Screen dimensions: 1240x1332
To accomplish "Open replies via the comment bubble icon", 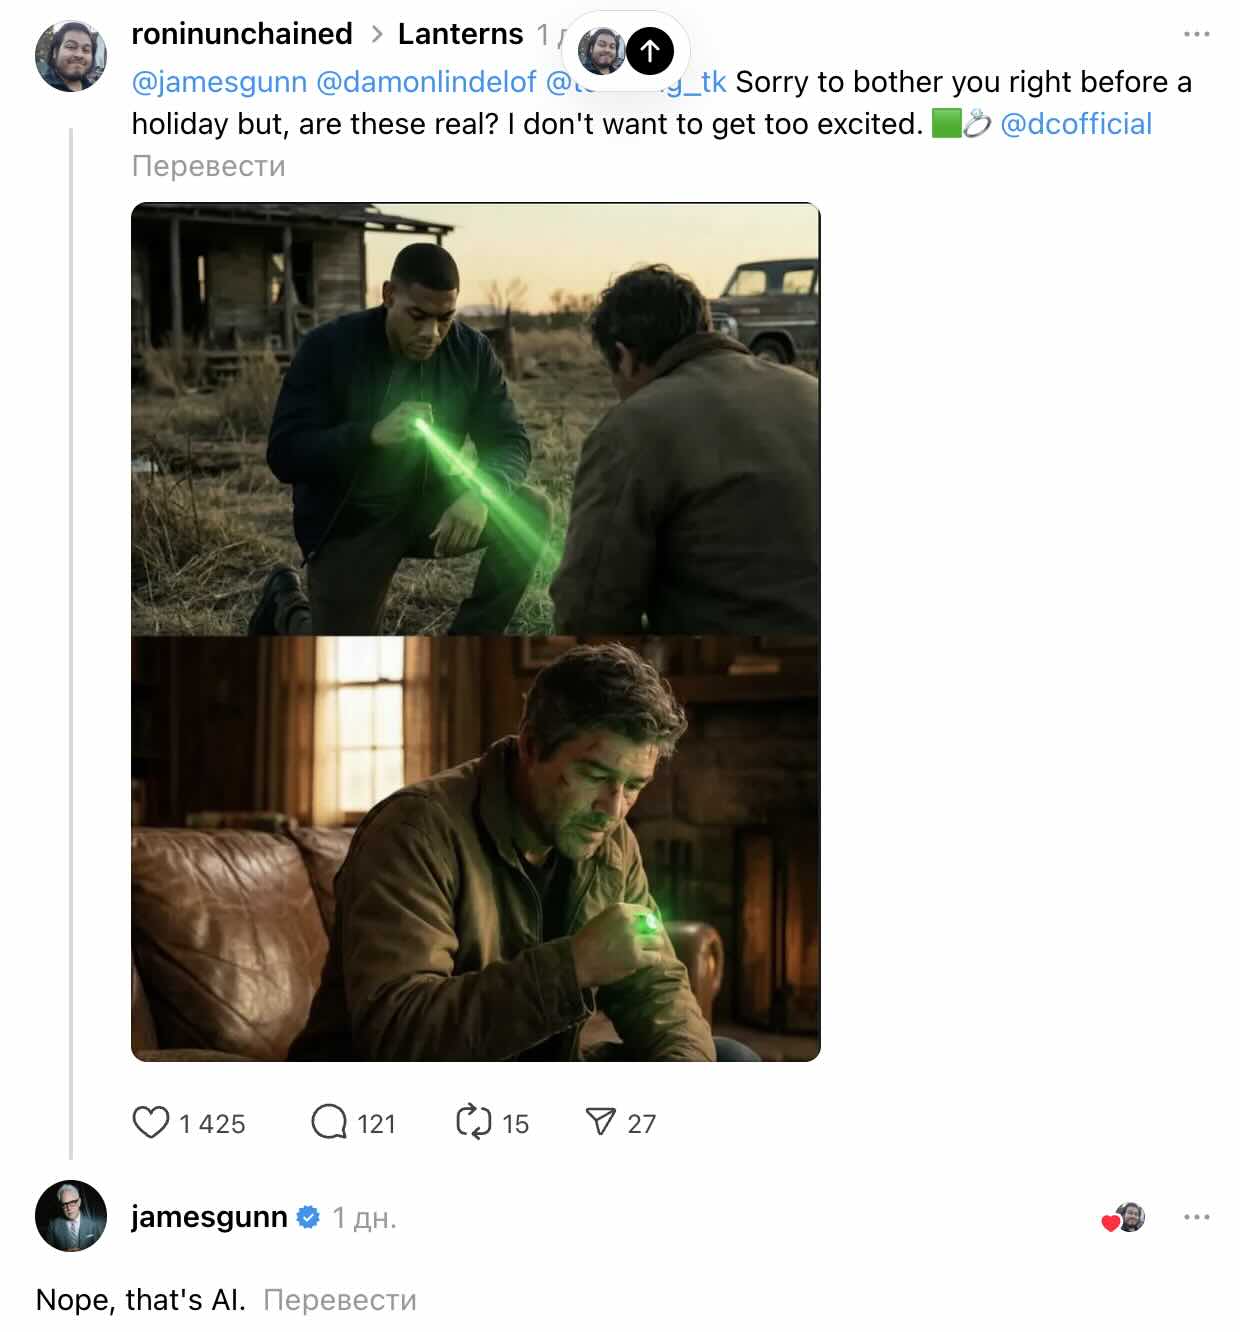I will click(329, 1122).
